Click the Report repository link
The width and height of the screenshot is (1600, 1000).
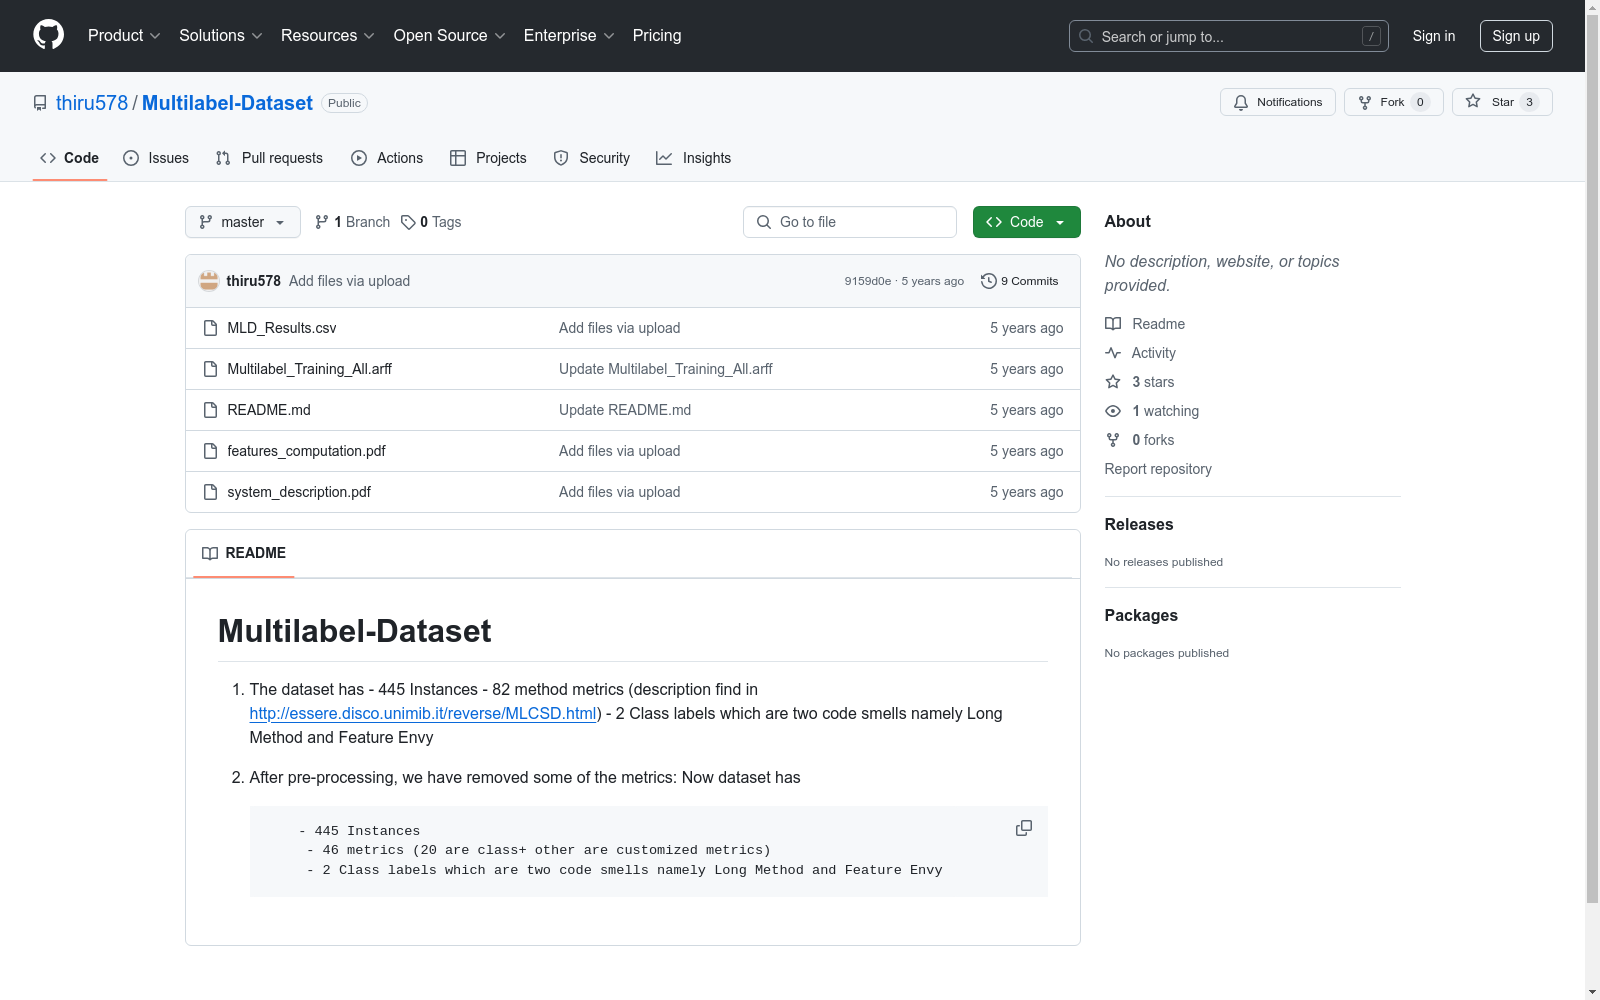pos(1158,469)
